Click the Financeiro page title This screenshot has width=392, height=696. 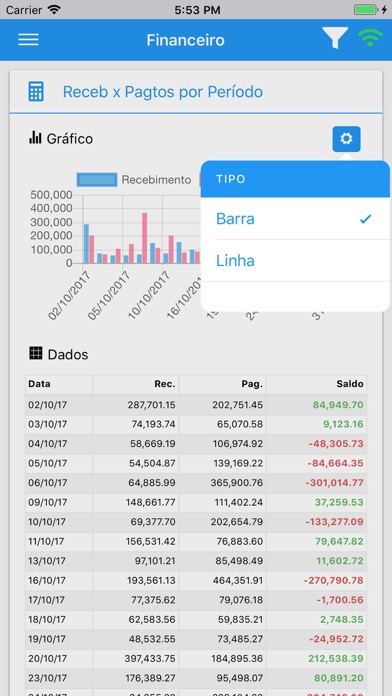[186, 40]
